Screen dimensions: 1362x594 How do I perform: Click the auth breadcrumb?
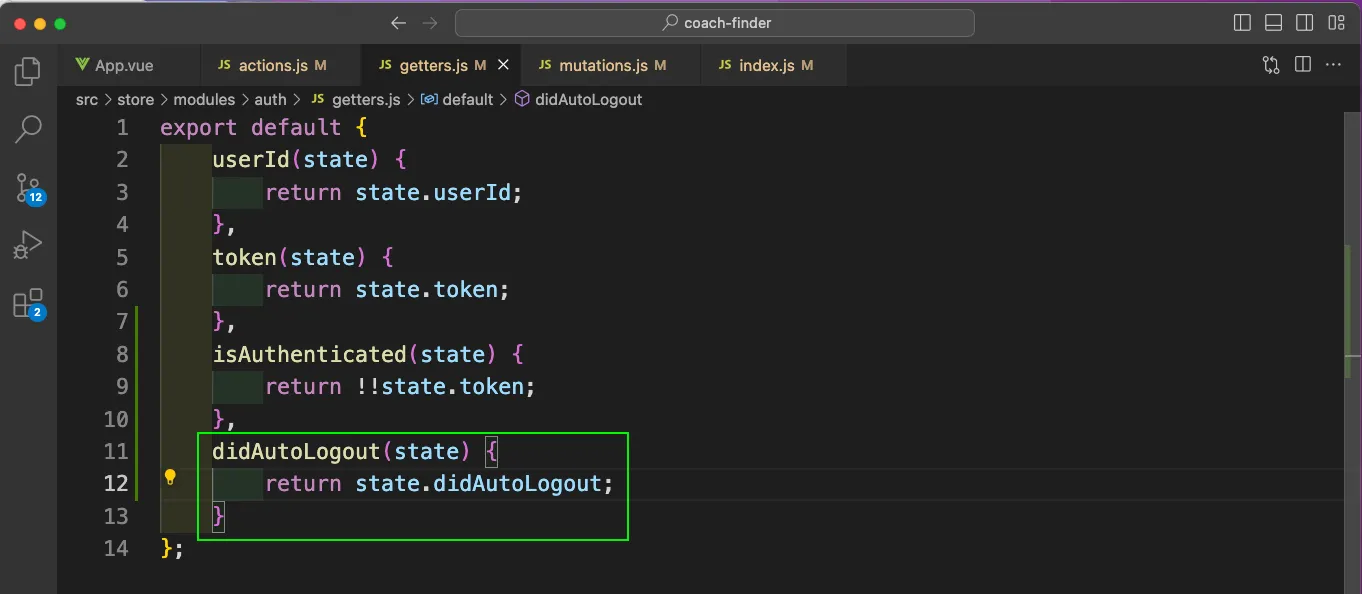[270, 100]
